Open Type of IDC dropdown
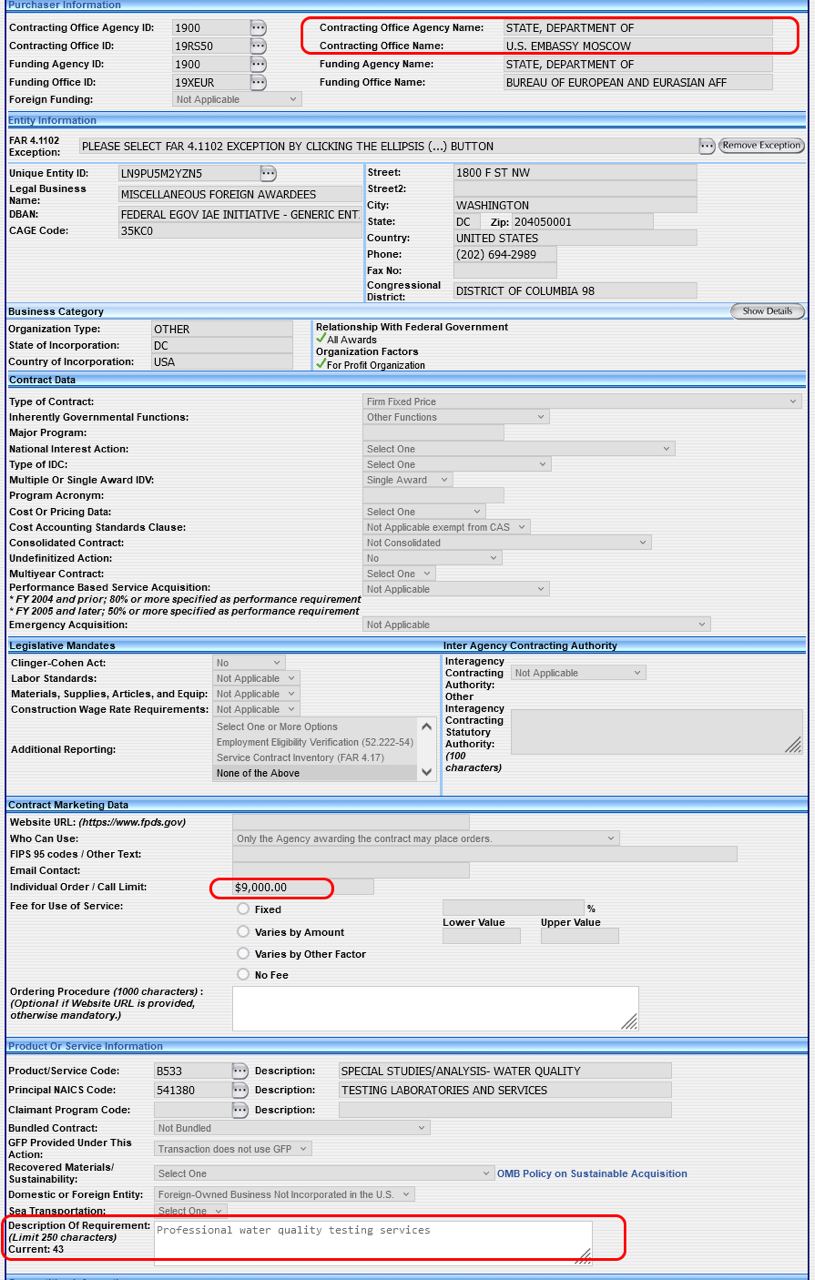Screen dimensions: 815x1280 coord(457,465)
